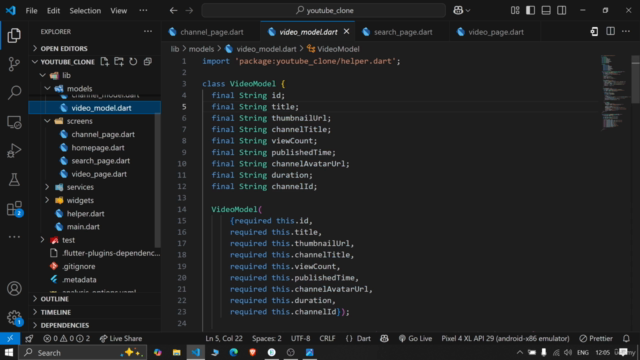Toggle the bottom panel visibility
The image size is (640, 360).
click(546, 11)
